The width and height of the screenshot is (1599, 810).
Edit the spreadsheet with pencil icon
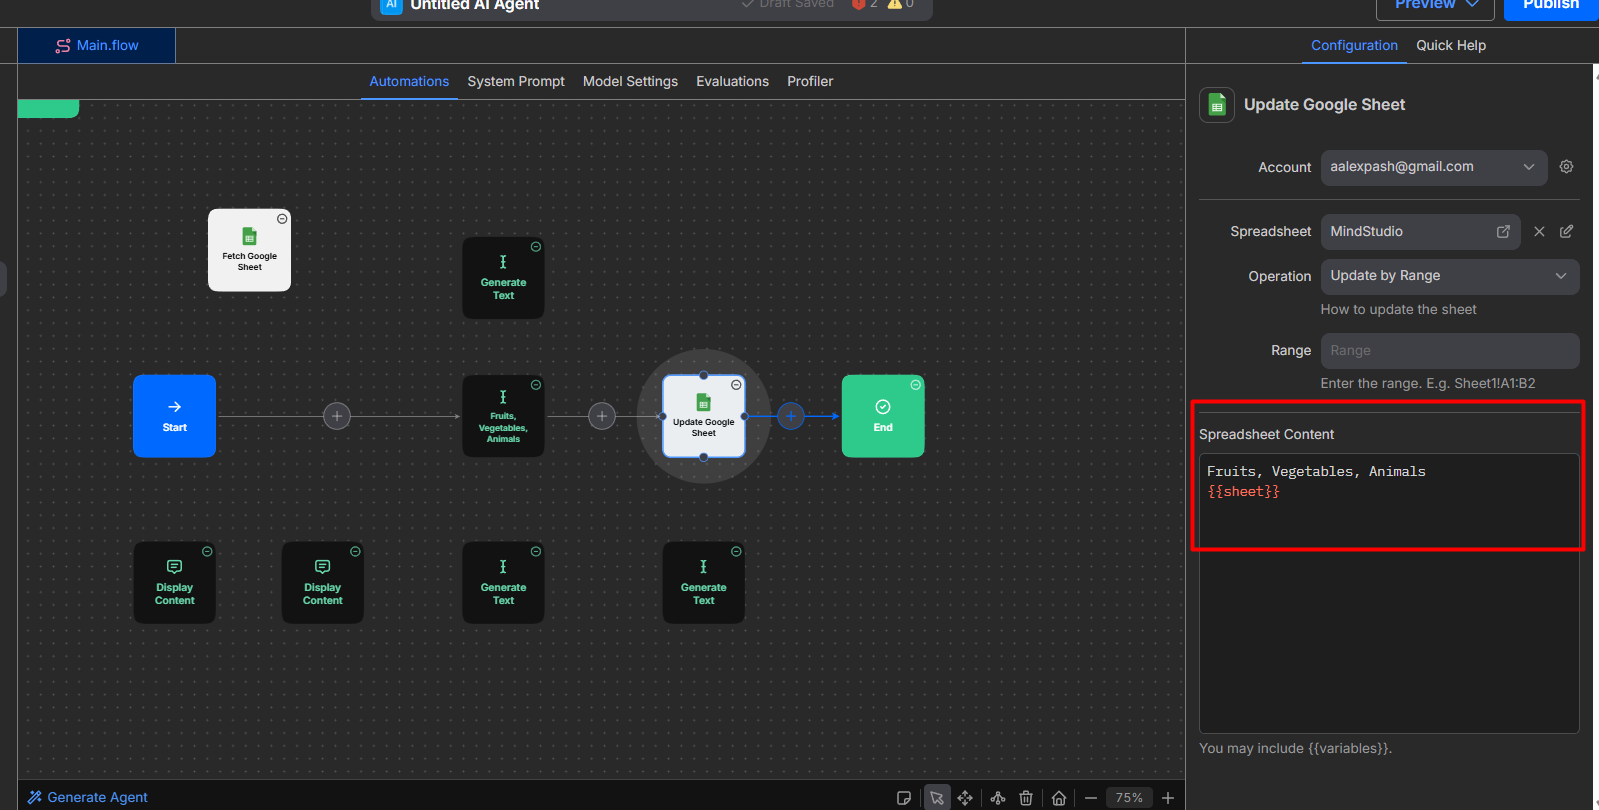pos(1567,232)
